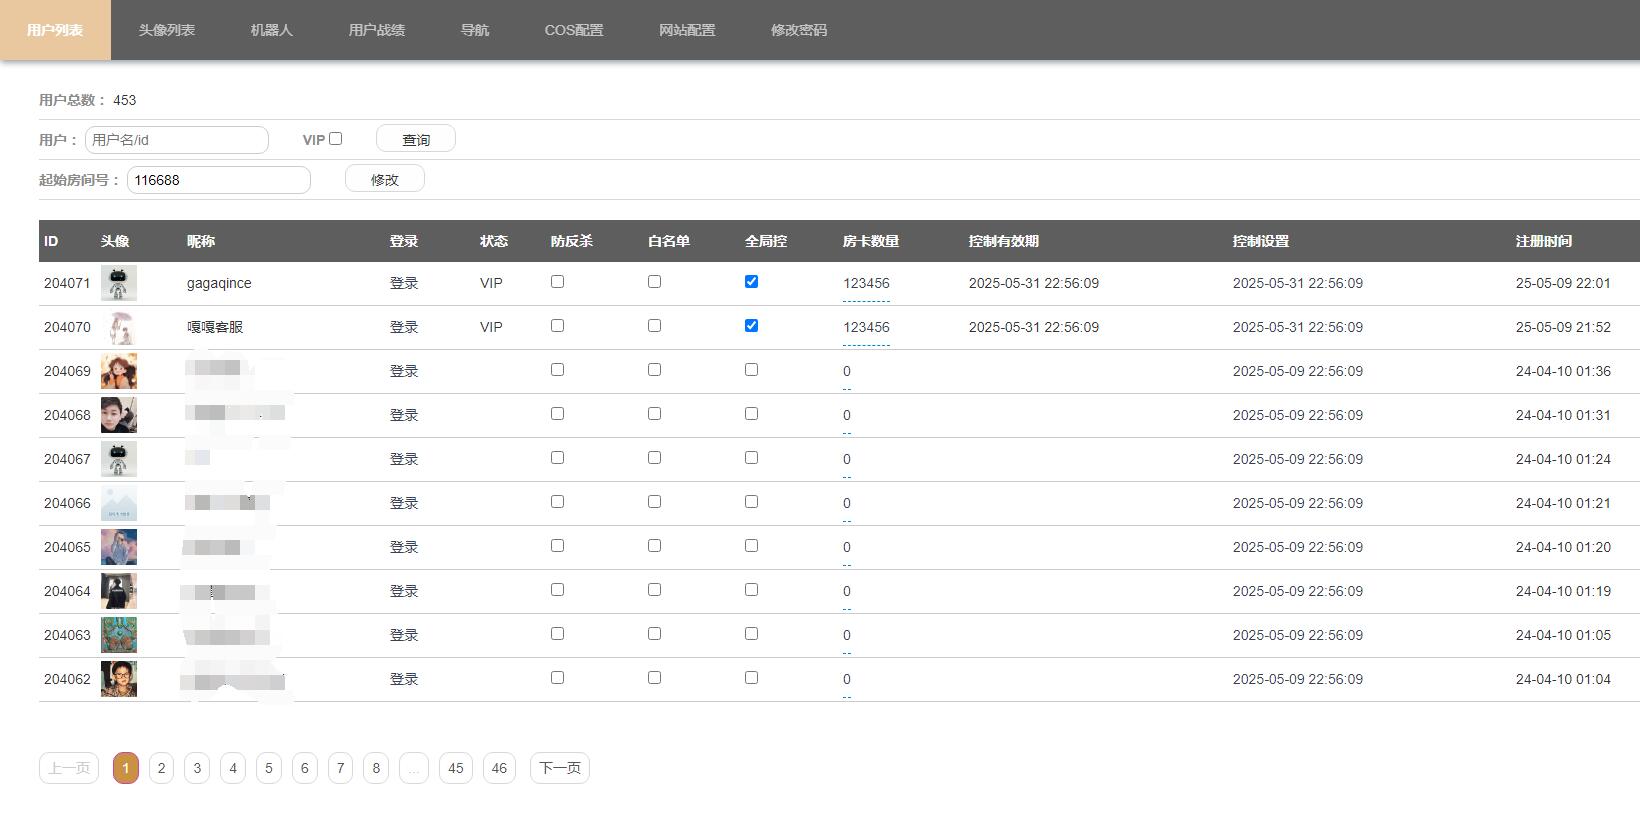Go to page 8

click(376, 768)
